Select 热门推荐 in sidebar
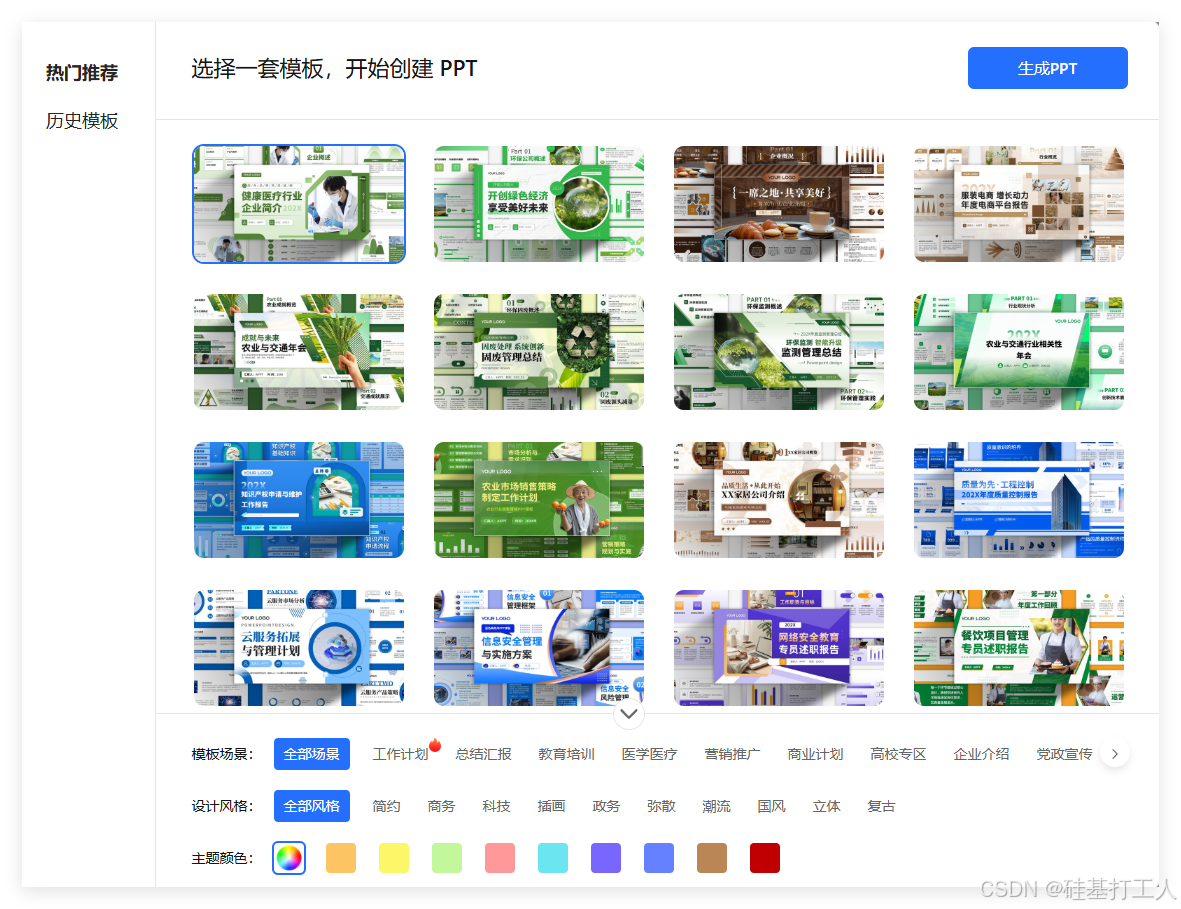 (x=80, y=72)
